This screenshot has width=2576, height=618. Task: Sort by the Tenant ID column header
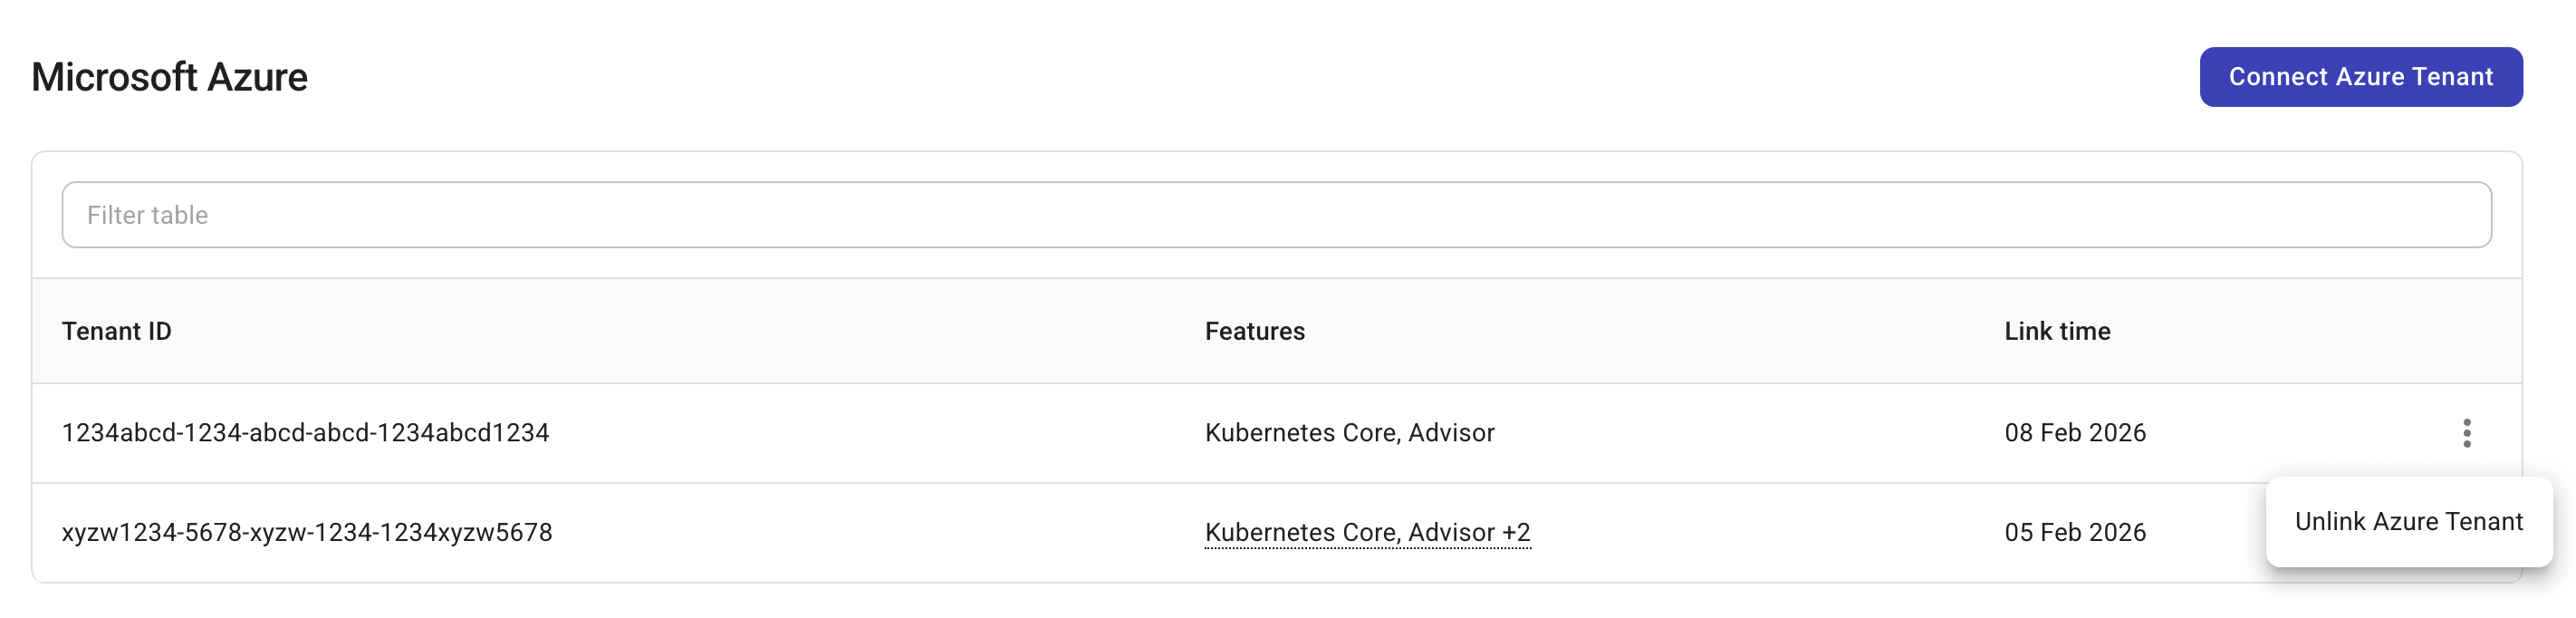tap(116, 331)
